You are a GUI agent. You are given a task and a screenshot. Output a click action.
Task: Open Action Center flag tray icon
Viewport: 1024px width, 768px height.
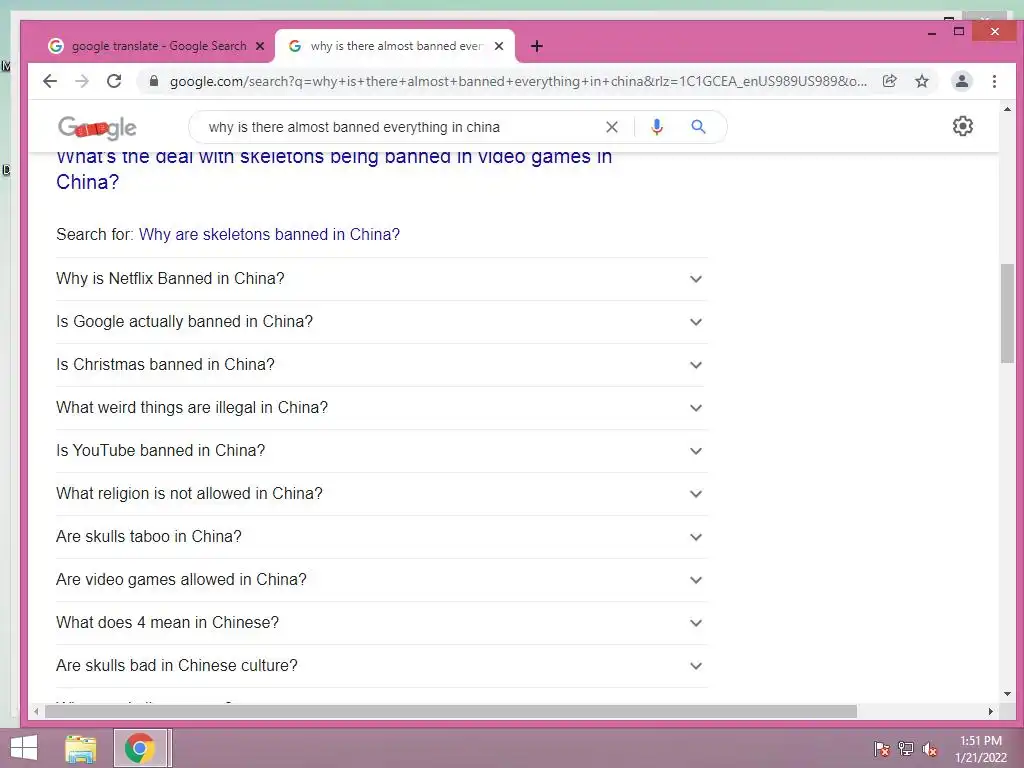882,748
